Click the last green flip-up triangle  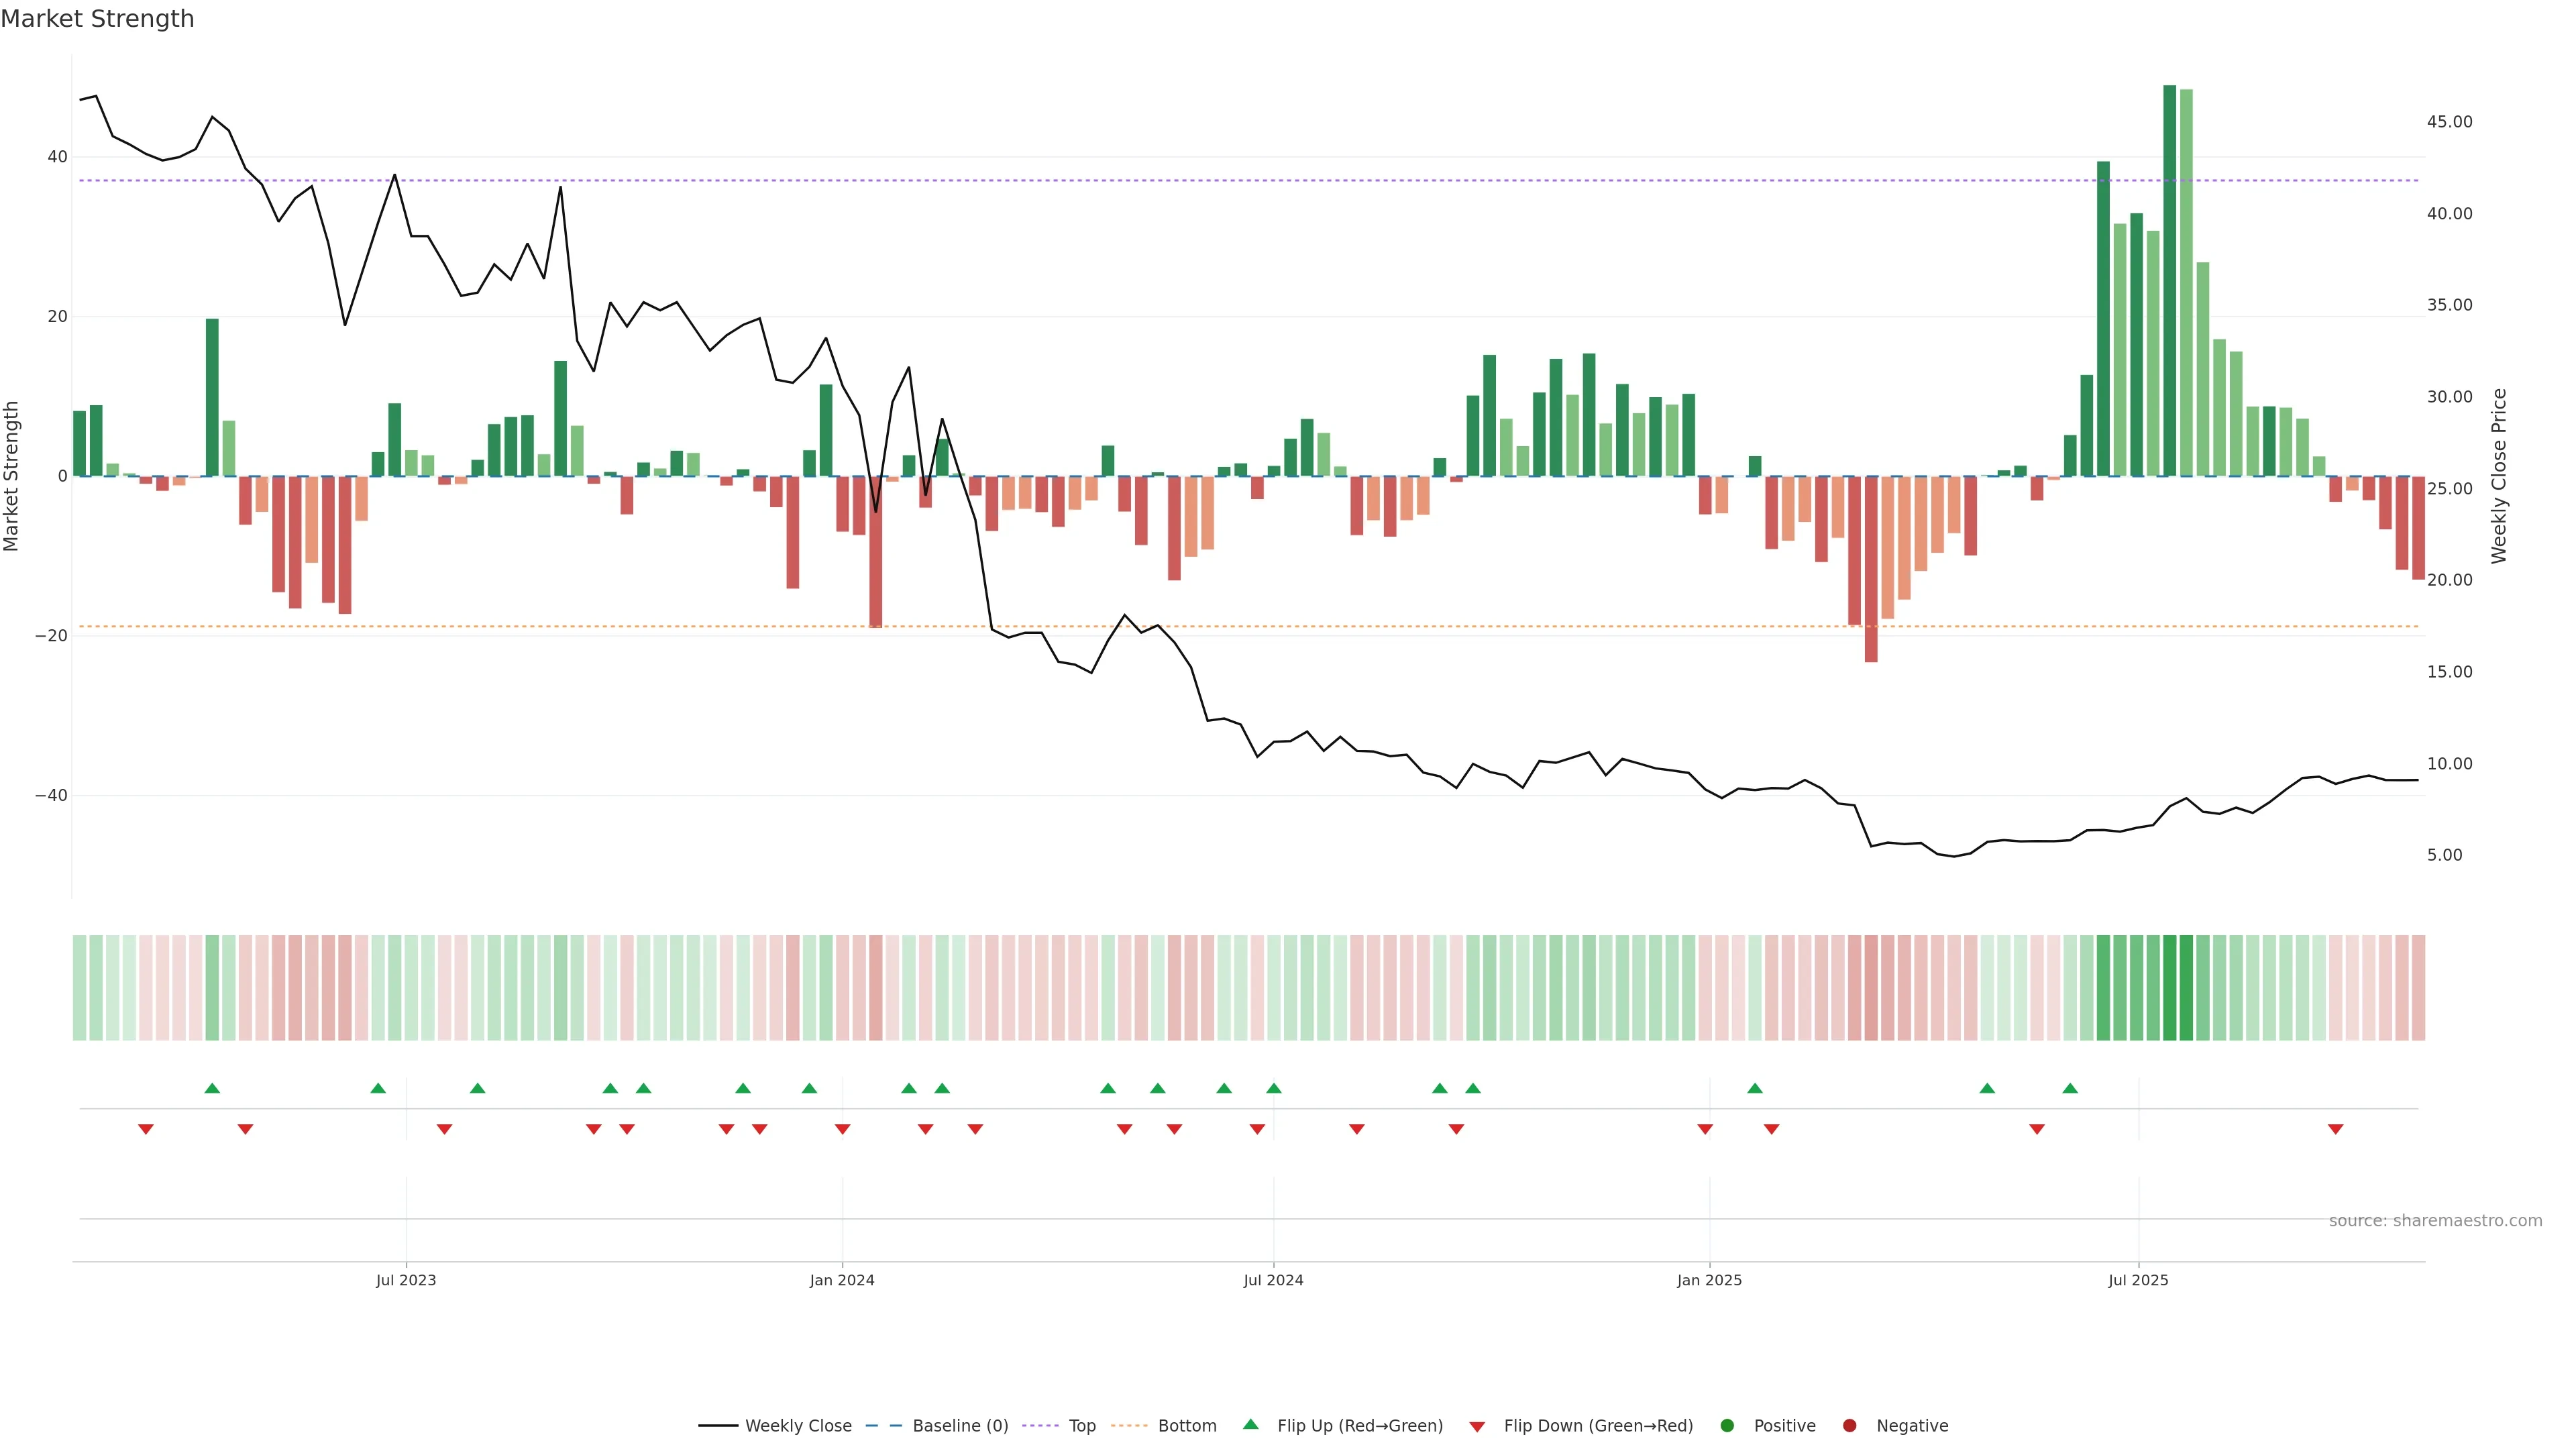click(x=2070, y=1088)
